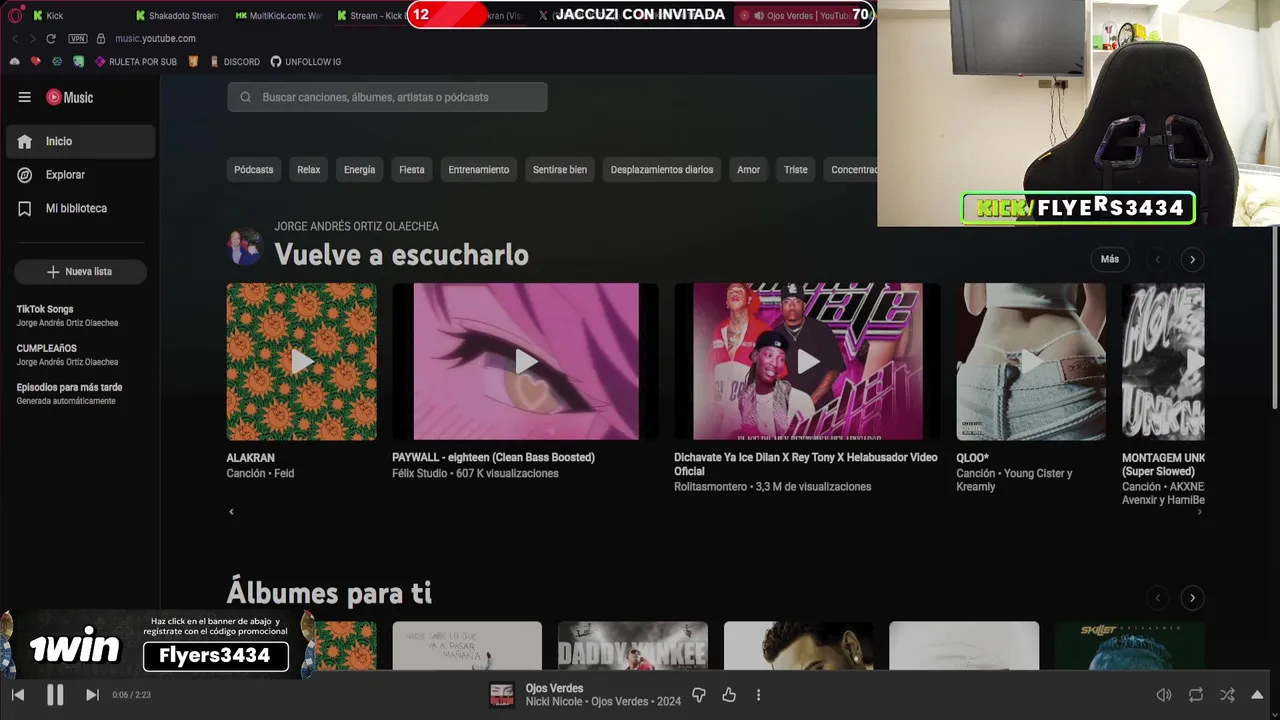The height and width of the screenshot is (720, 1280).
Task: Skip to the previous track
Action: click(18, 695)
